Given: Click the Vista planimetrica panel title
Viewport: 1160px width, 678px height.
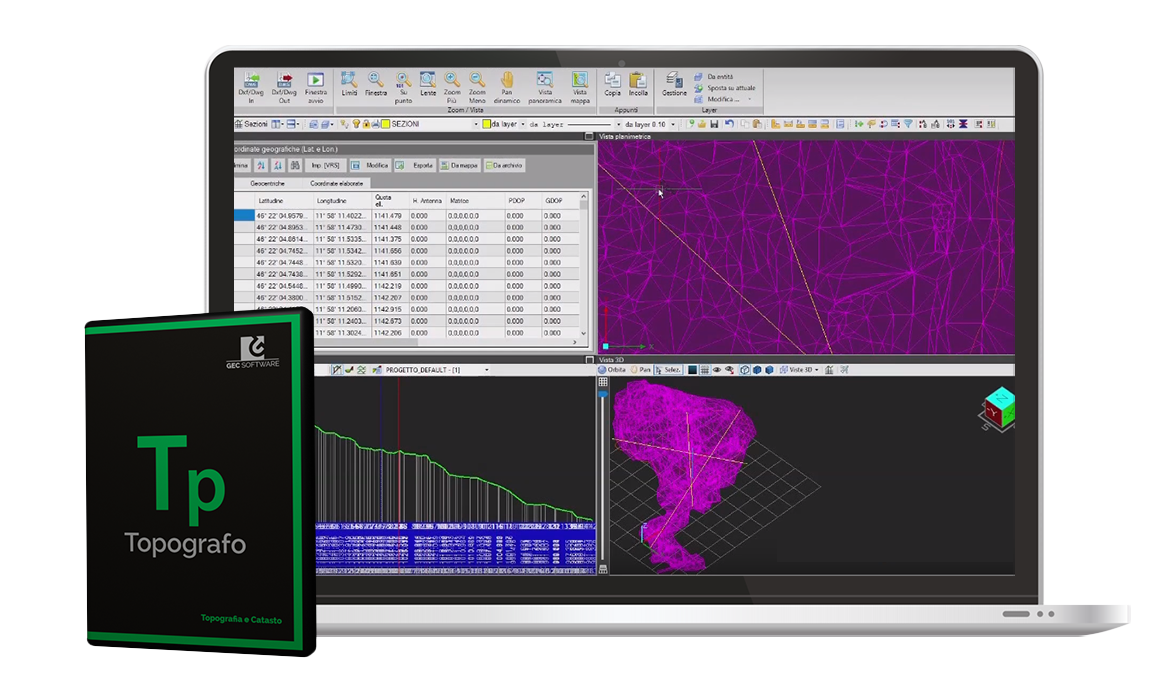Looking at the screenshot, I should (624, 136).
